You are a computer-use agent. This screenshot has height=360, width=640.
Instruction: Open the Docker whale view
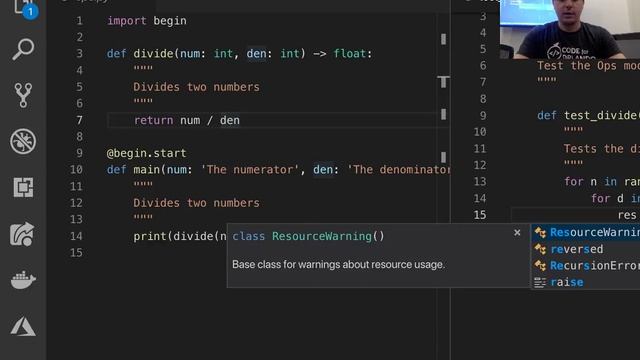tap(23, 280)
